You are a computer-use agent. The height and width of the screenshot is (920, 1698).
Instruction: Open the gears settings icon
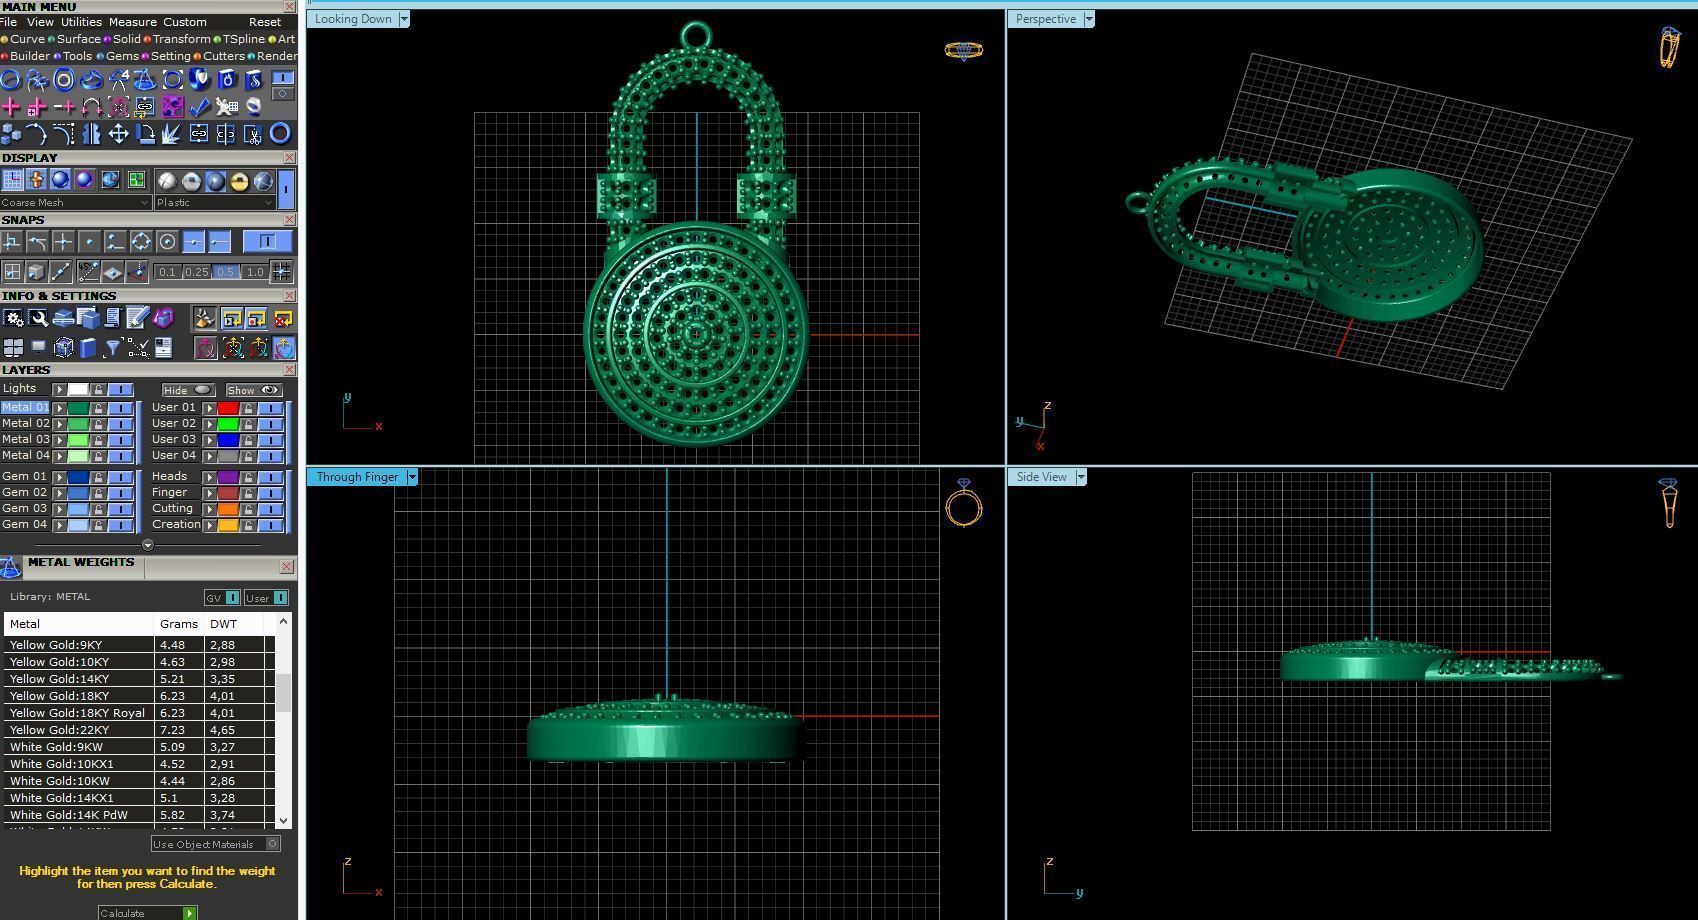(13, 318)
